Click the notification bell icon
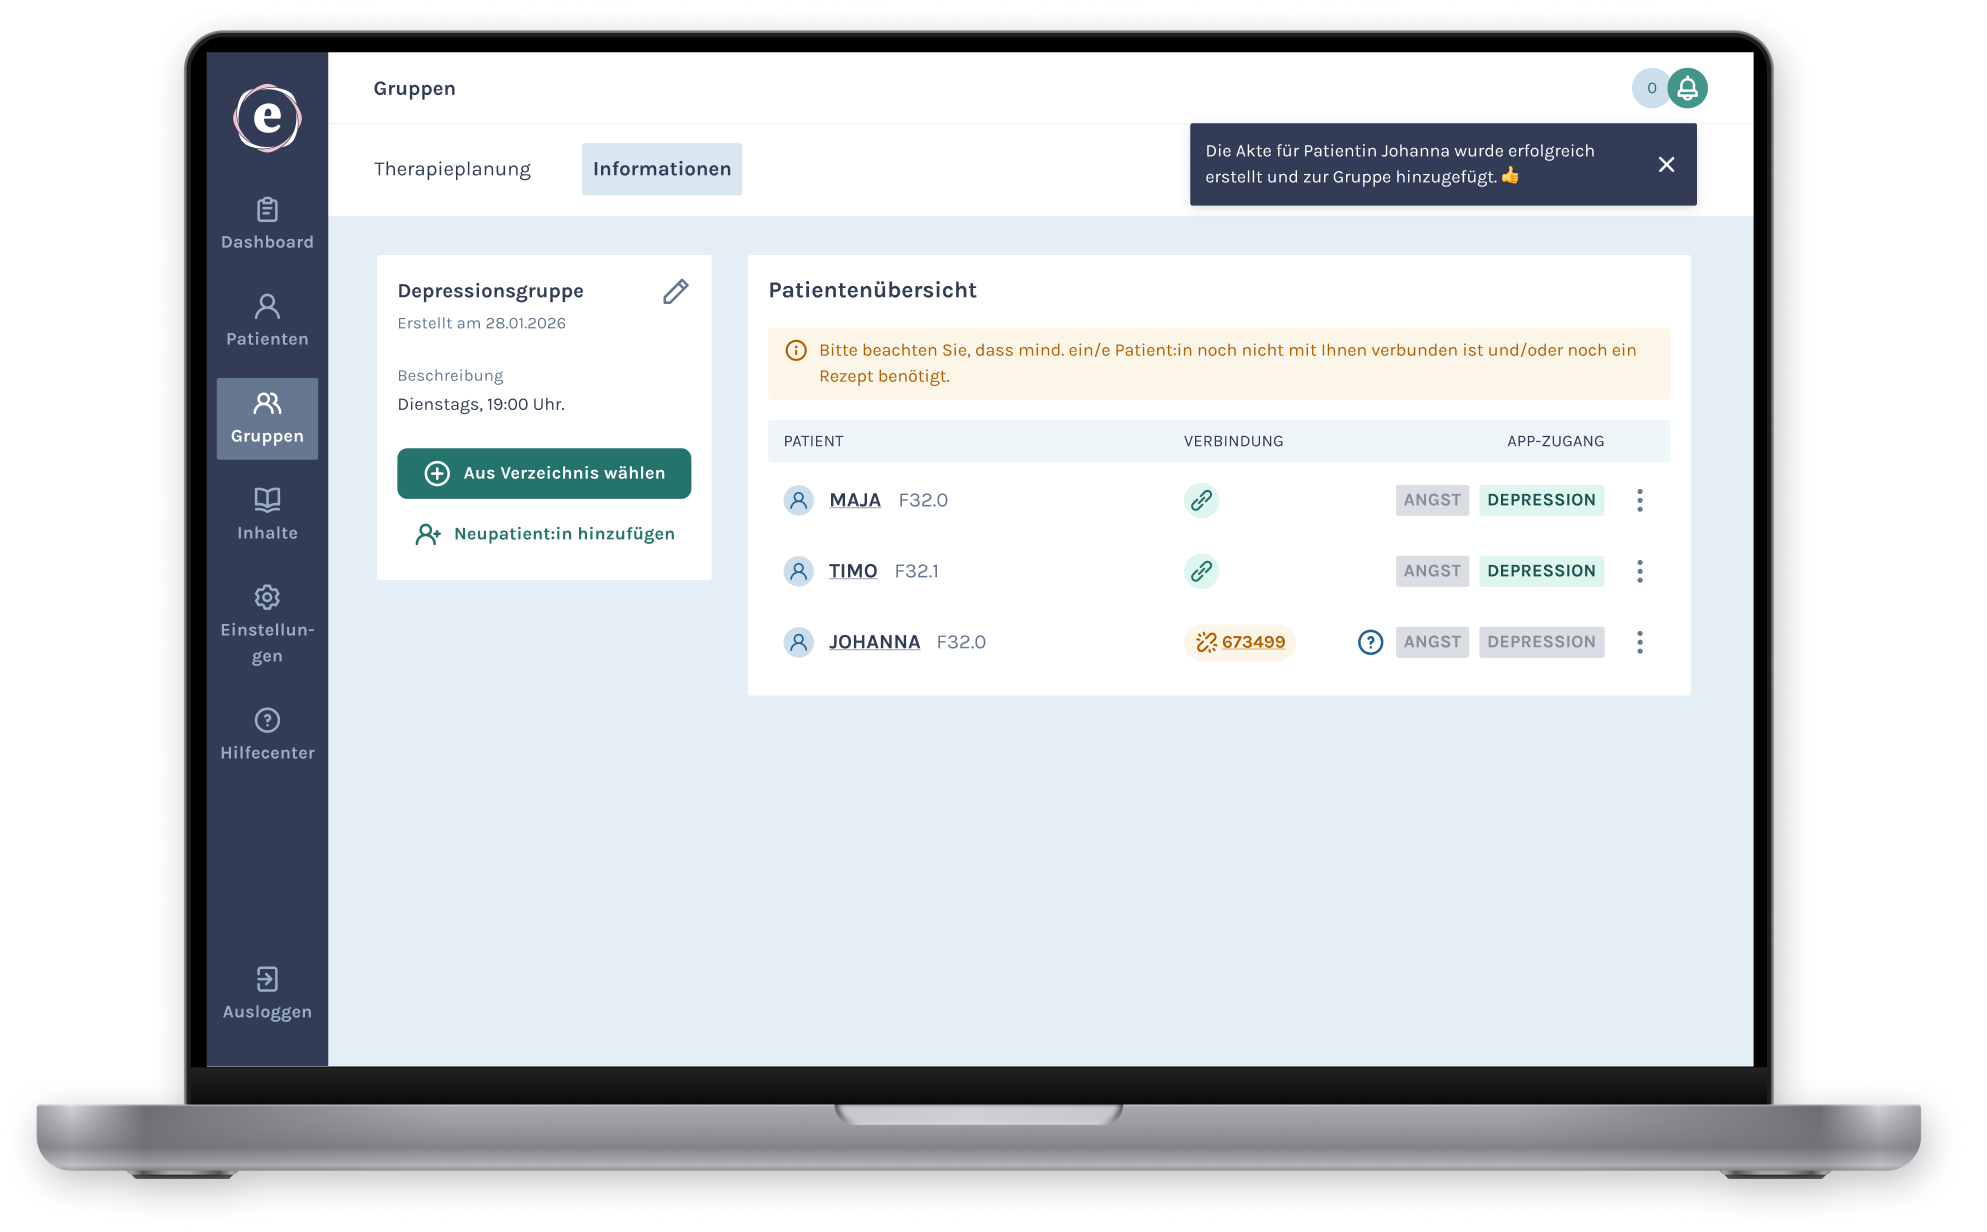 tap(1687, 88)
